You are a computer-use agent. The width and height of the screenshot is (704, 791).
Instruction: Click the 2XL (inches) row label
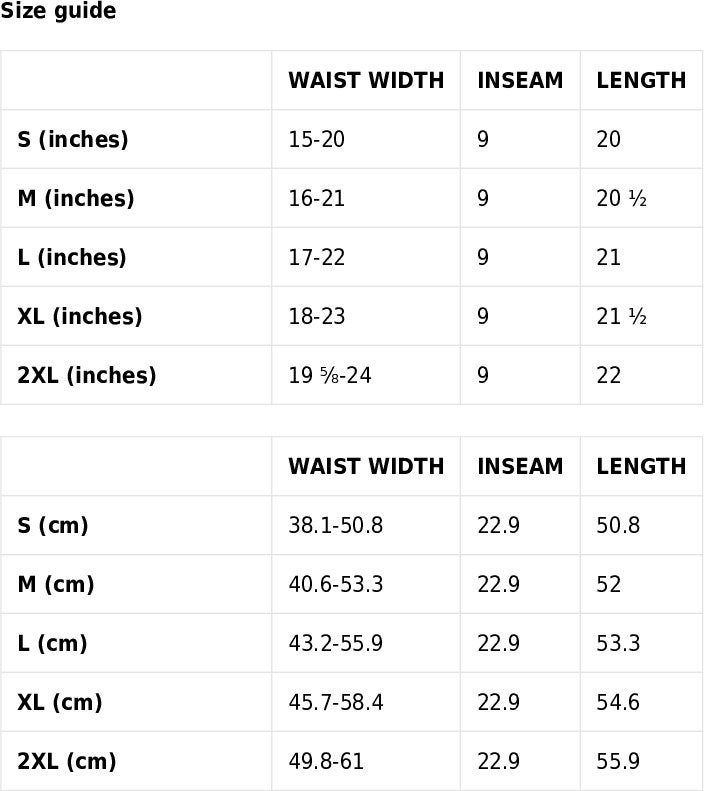[87, 375]
